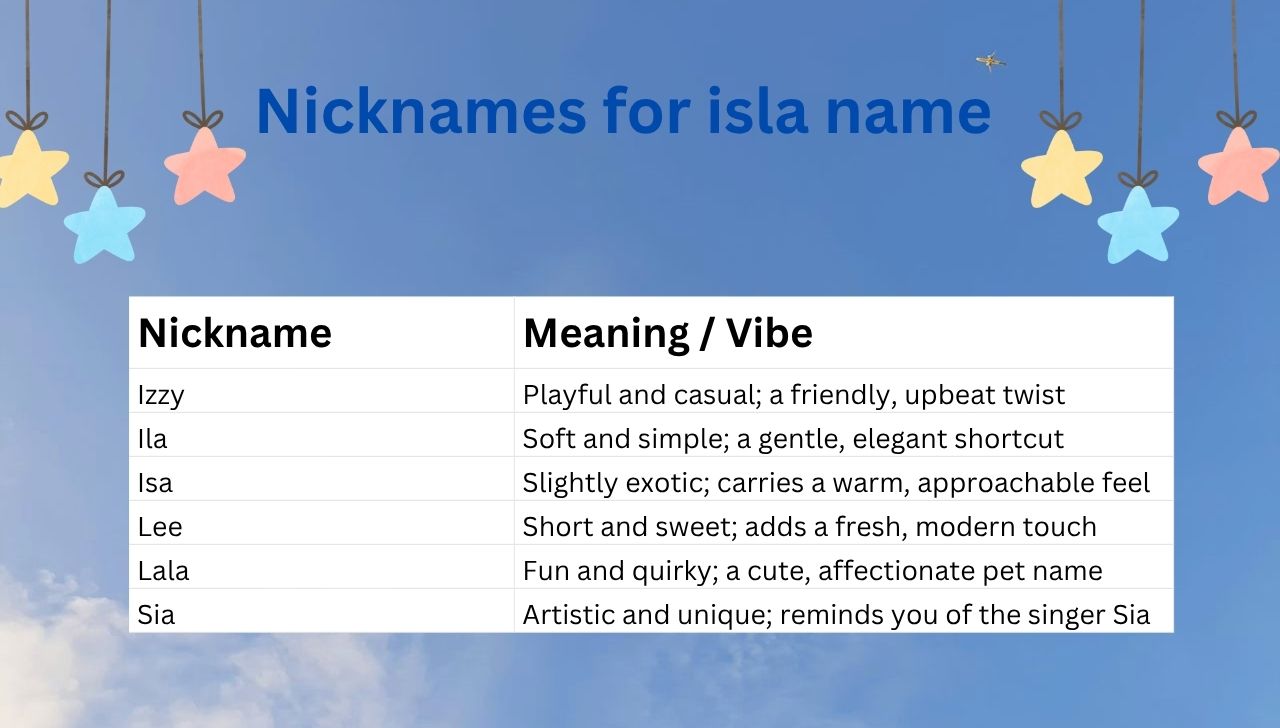The image size is (1280, 728).
Task: Select the "Izzy" nickname cell
Action: [x=161, y=395]
